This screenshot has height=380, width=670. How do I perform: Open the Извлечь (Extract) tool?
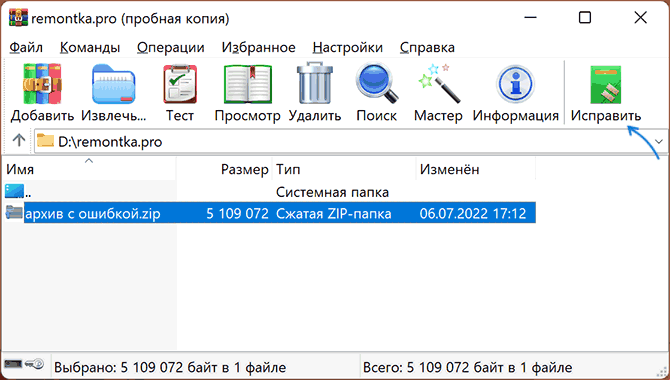point(114,84)
